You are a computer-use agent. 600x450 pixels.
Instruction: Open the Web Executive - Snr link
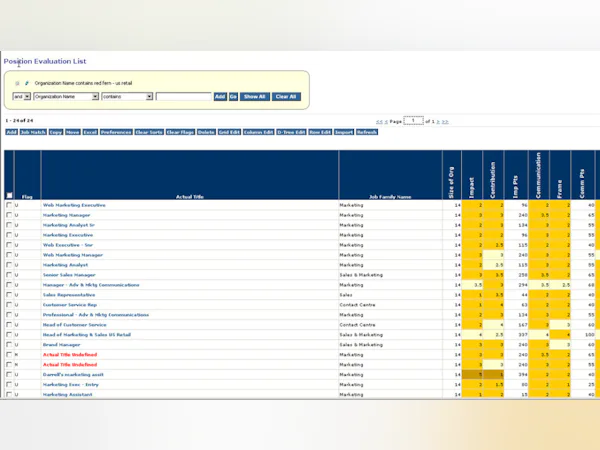(x=68, y=245)
